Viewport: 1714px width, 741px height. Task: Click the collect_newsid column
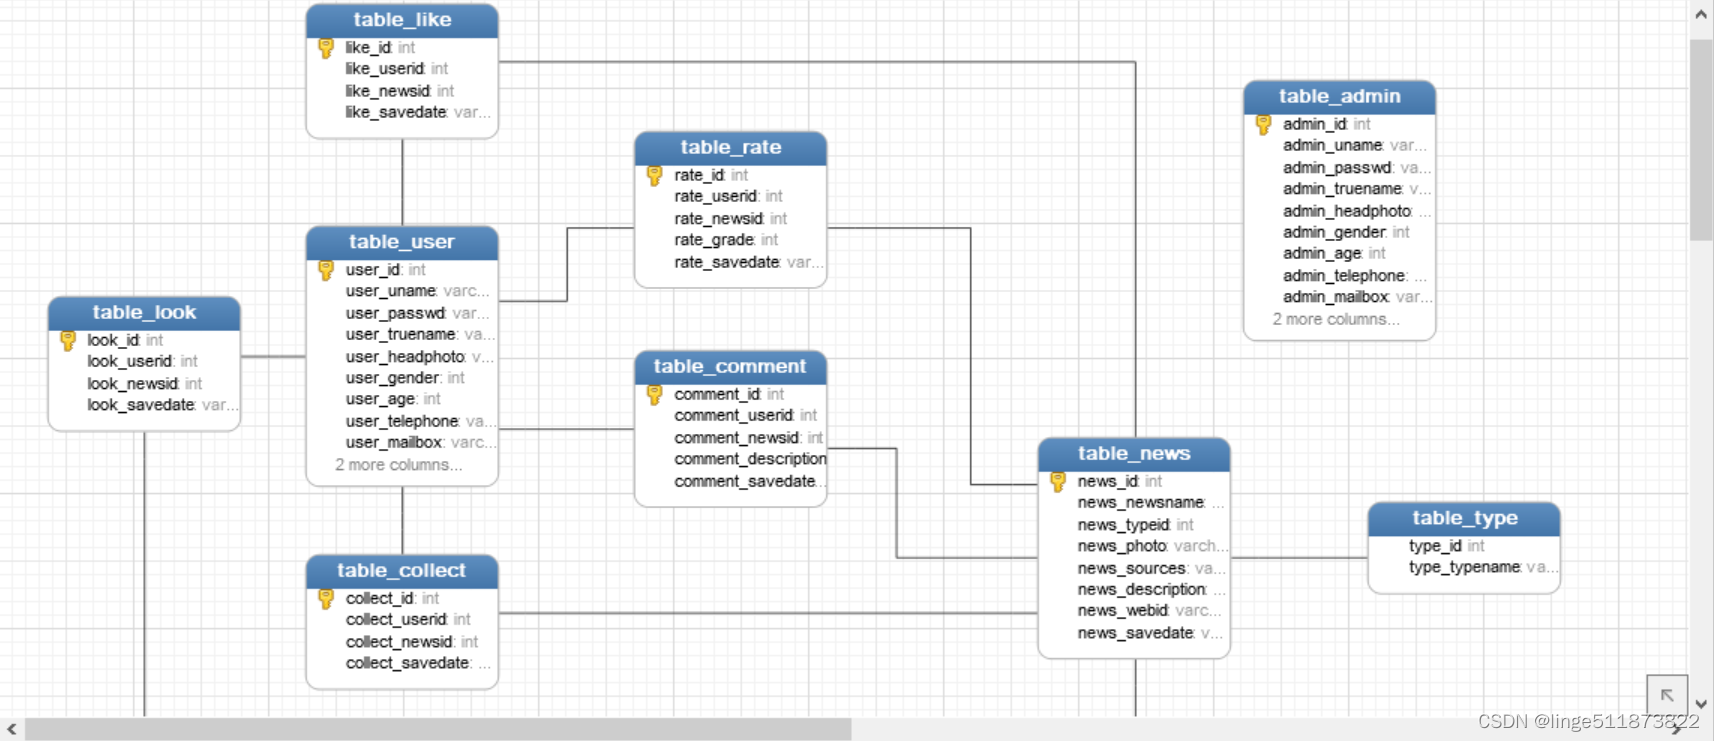tap(411, 642)
